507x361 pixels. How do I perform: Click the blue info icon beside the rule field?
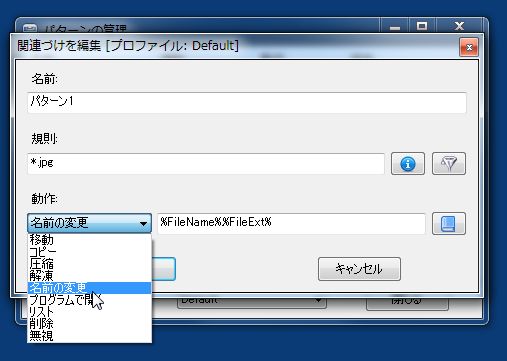[x=408, y=164]
